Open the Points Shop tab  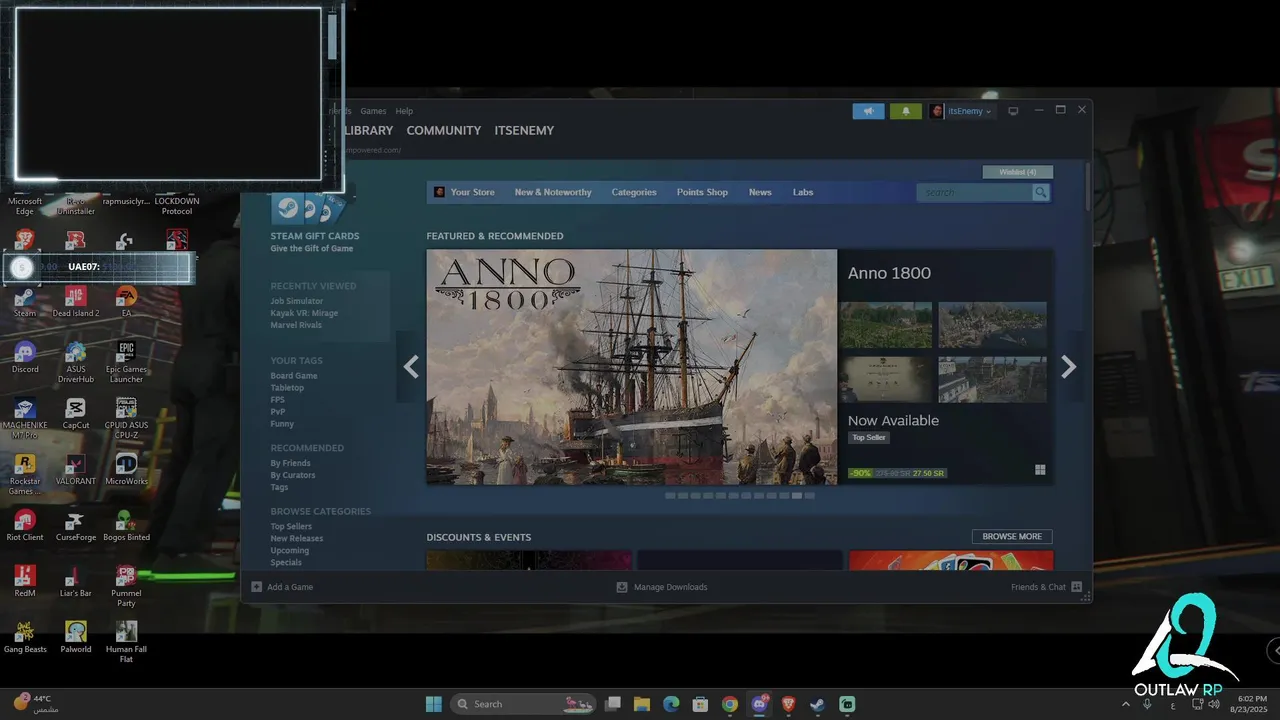point(702,192)
